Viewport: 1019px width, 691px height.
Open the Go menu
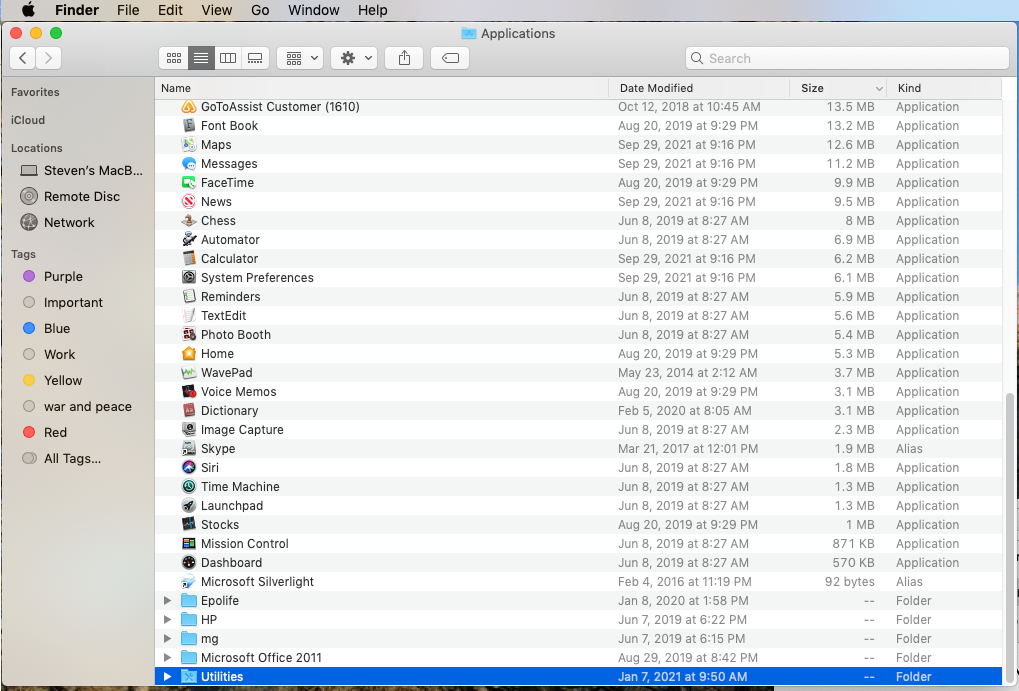tap(260, 10)
